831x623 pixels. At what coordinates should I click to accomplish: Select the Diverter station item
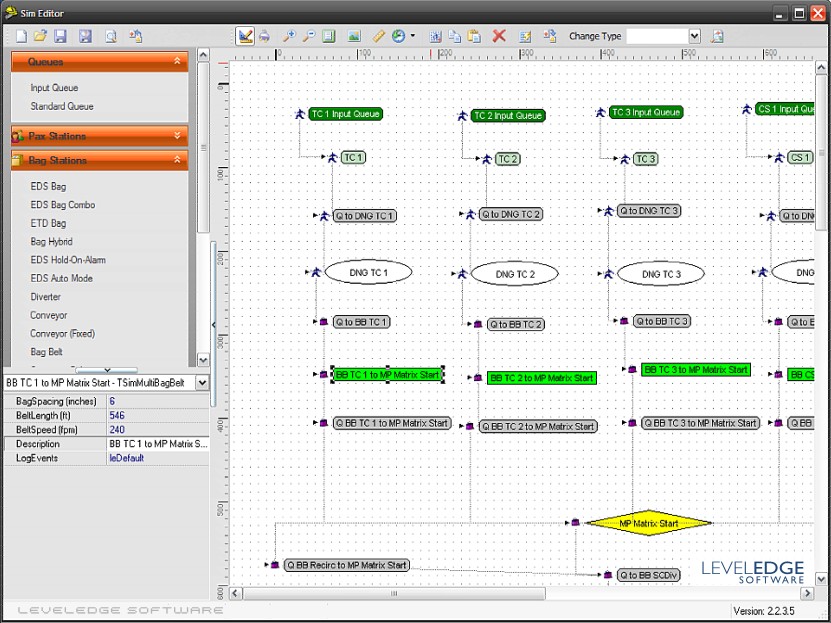tap(45, 297)
